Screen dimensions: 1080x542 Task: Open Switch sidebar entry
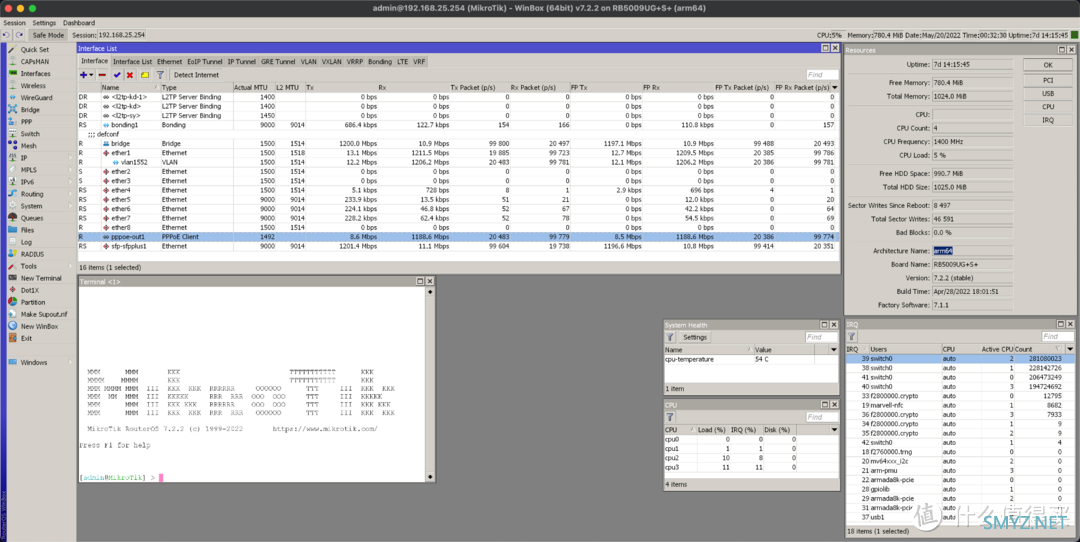[30, 134]
